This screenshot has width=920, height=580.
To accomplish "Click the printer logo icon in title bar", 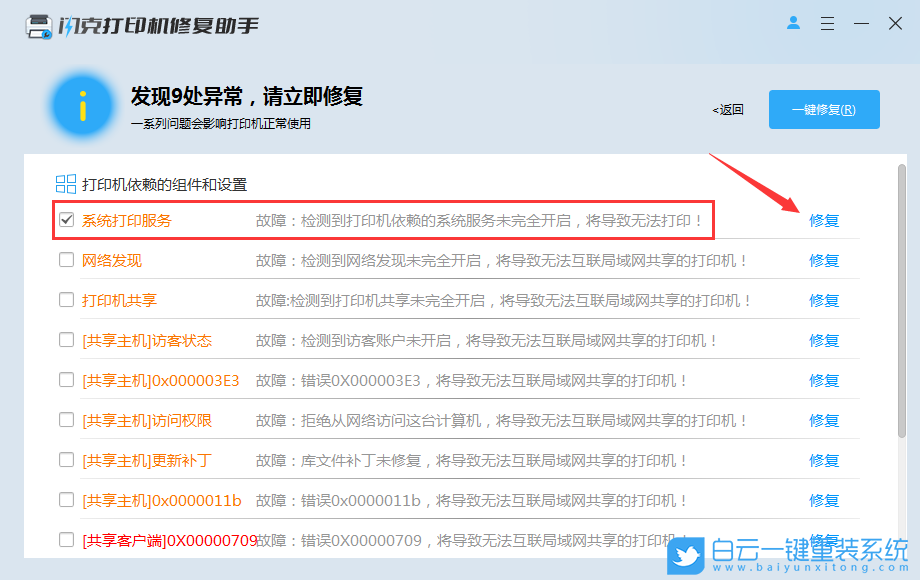I will pyautogui.click(x=37, y=25).
